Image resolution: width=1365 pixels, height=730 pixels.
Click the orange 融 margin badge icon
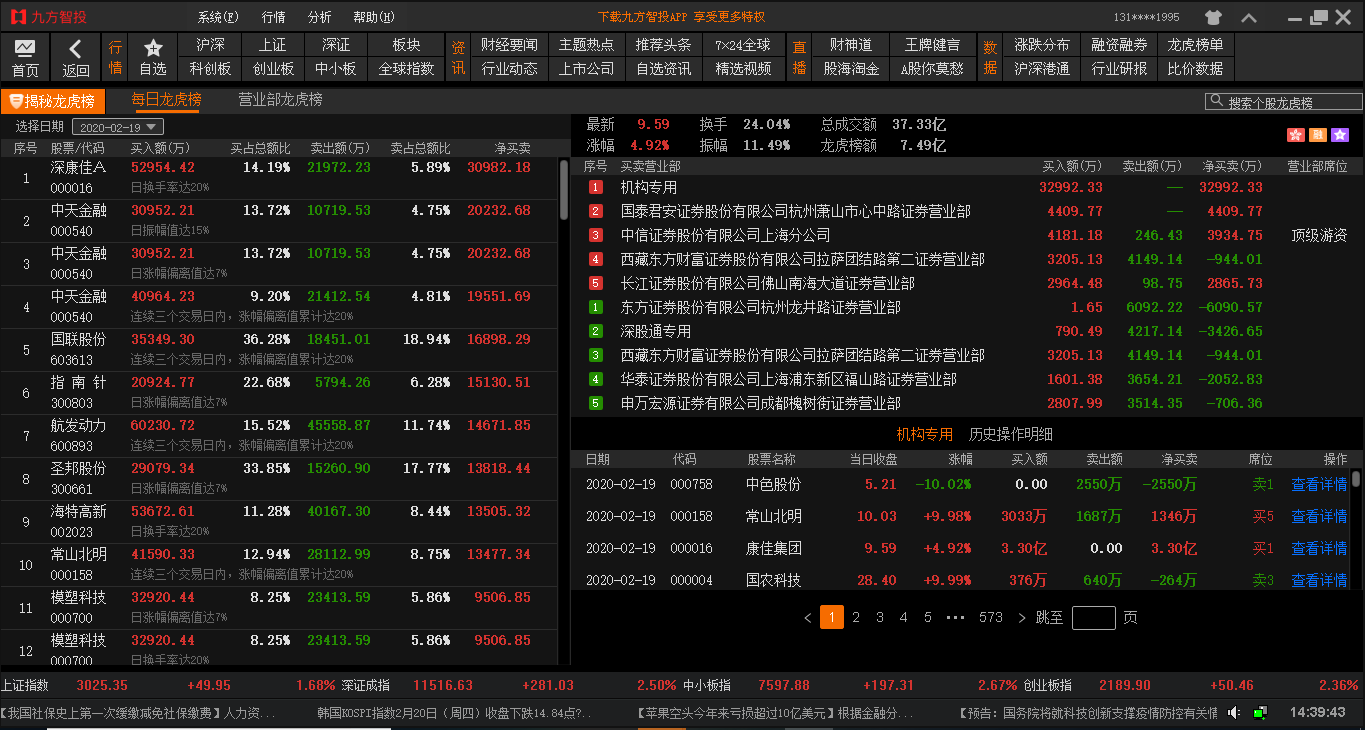[x=1318, y=135]
